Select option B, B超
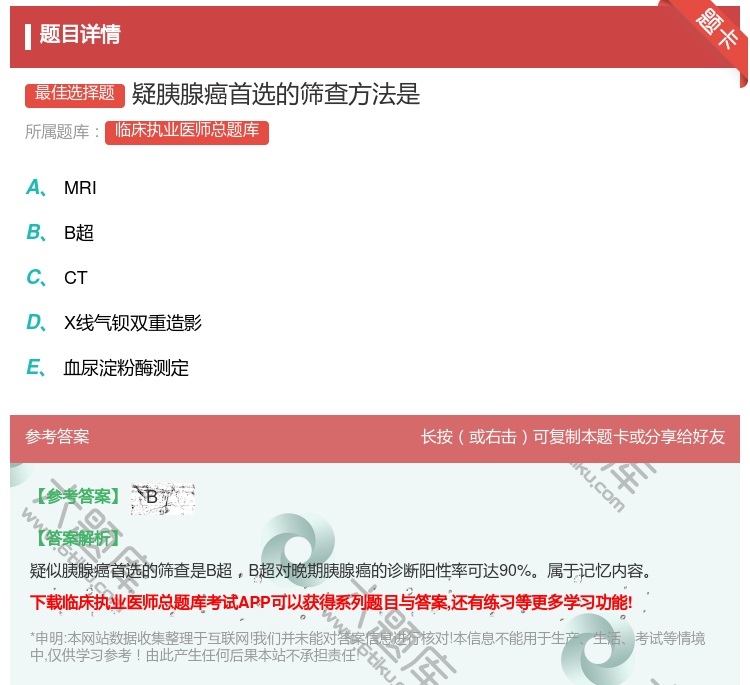750x685 pixels. (x=60, y=232)
